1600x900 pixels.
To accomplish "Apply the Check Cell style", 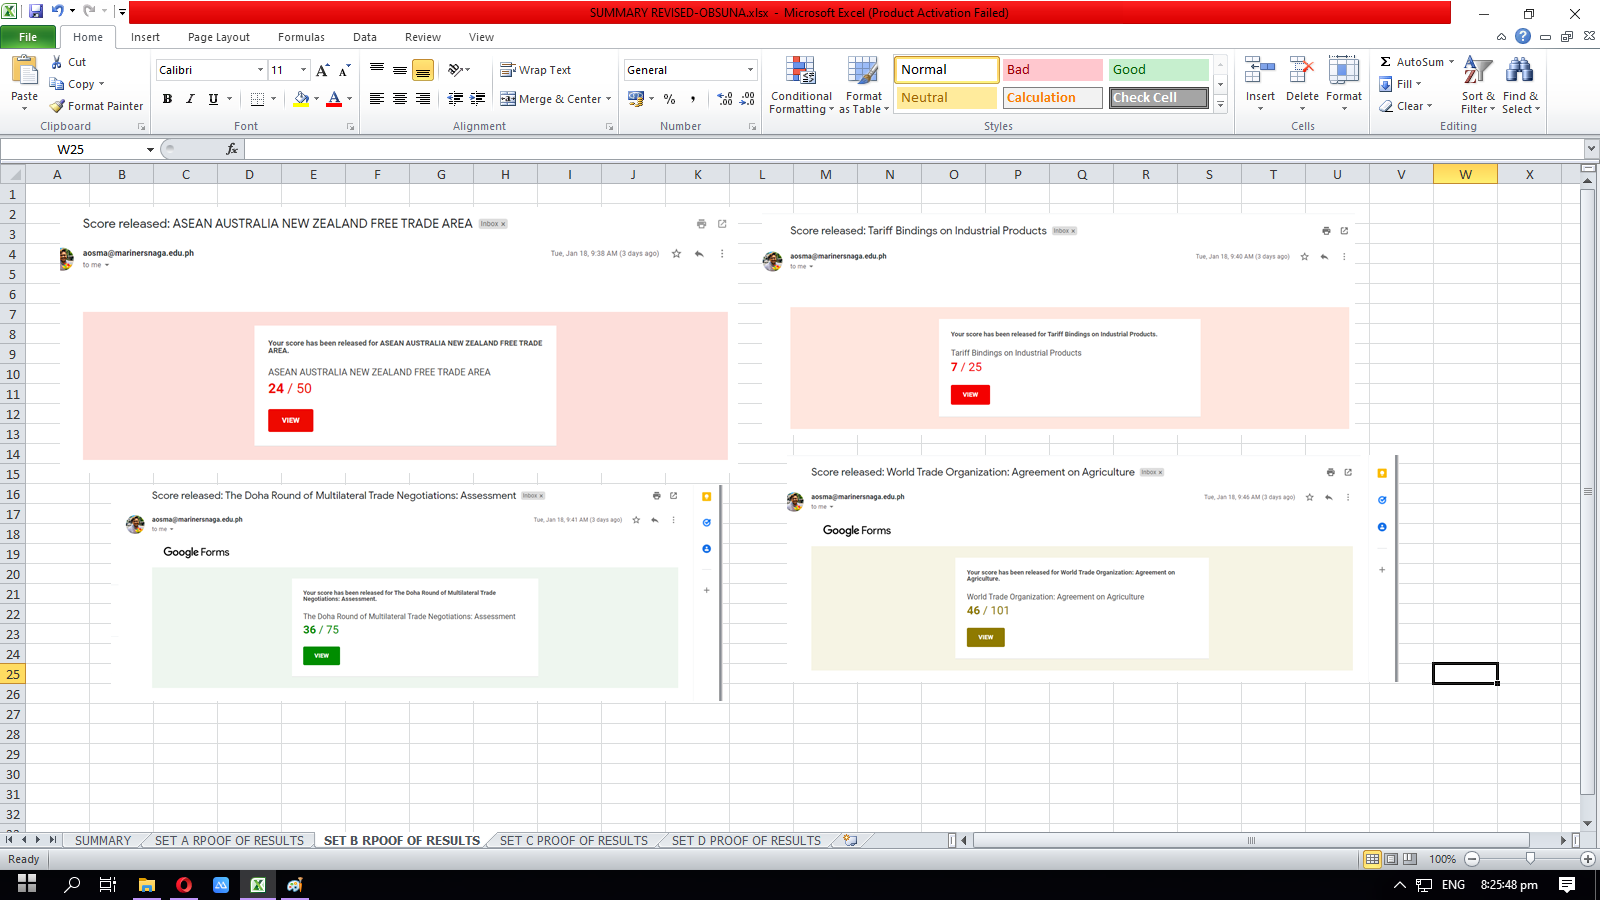I will click(1159, 98).
